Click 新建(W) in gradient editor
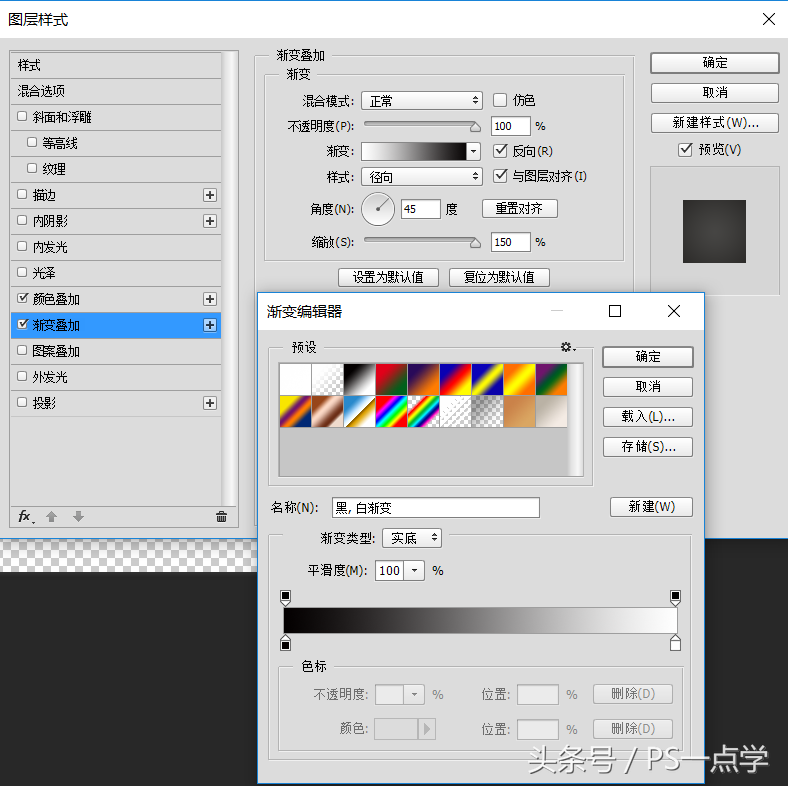 click(x=651, y=507)
